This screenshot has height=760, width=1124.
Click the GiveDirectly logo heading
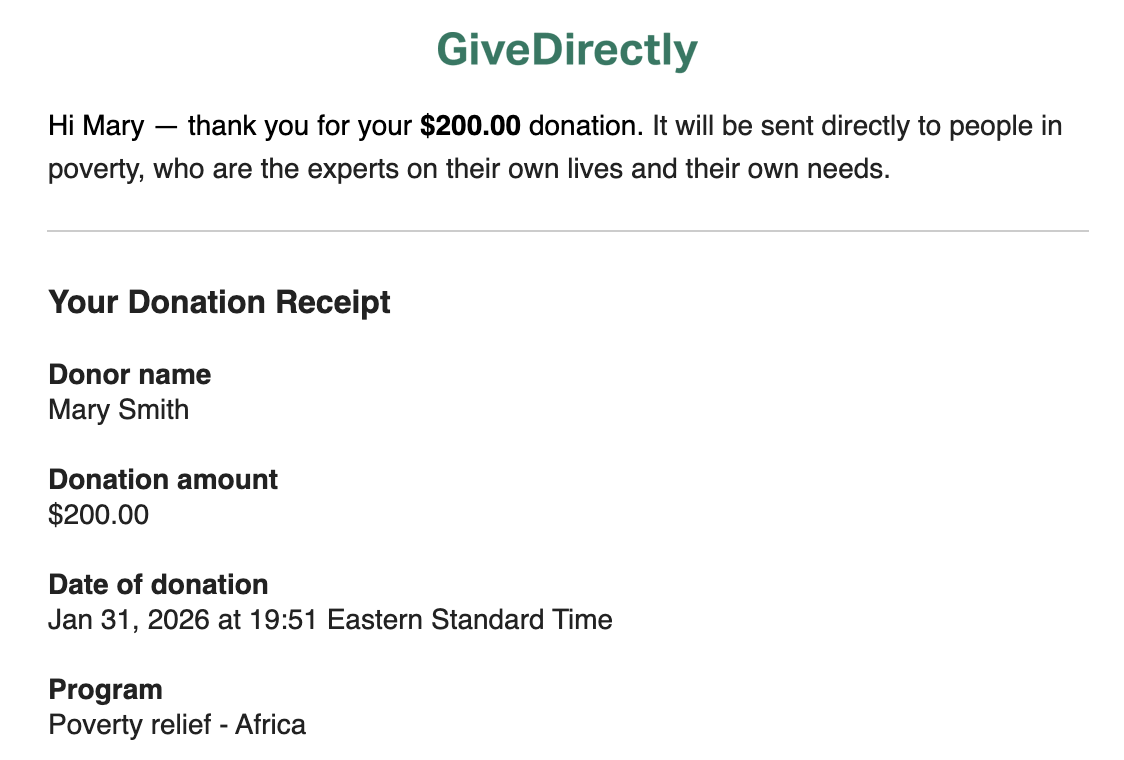tap(567, 50)
